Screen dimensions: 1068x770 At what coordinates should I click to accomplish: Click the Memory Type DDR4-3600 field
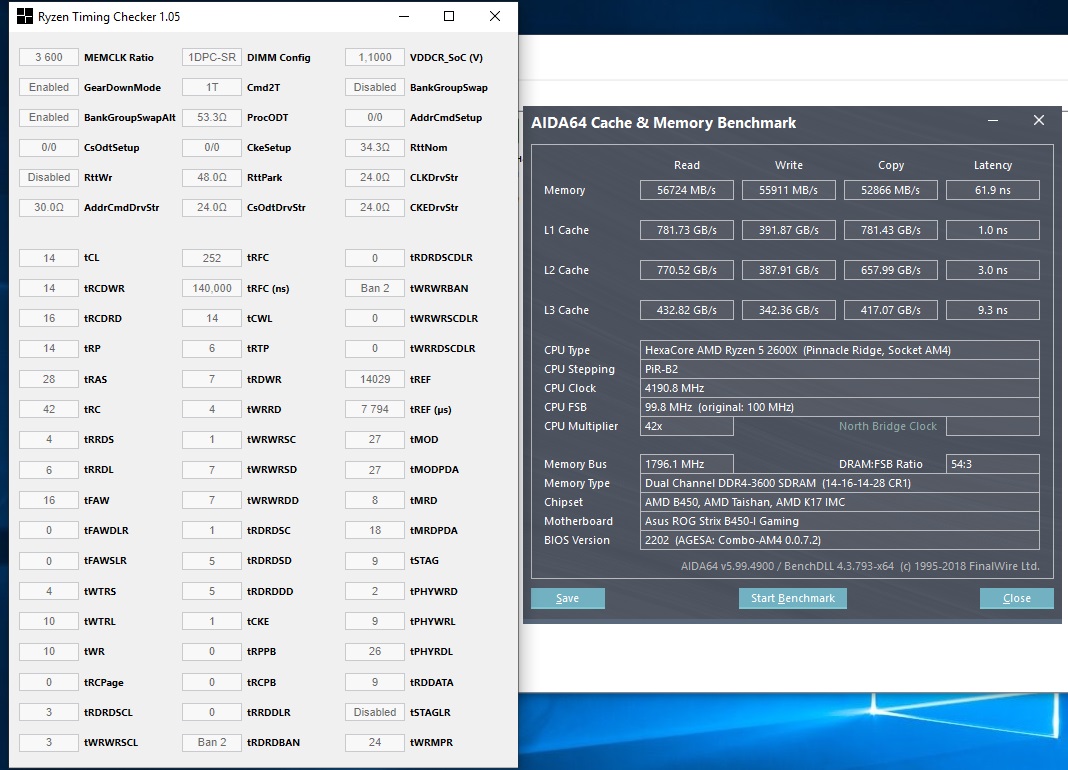pyautogui.click(x=840, y=483)
